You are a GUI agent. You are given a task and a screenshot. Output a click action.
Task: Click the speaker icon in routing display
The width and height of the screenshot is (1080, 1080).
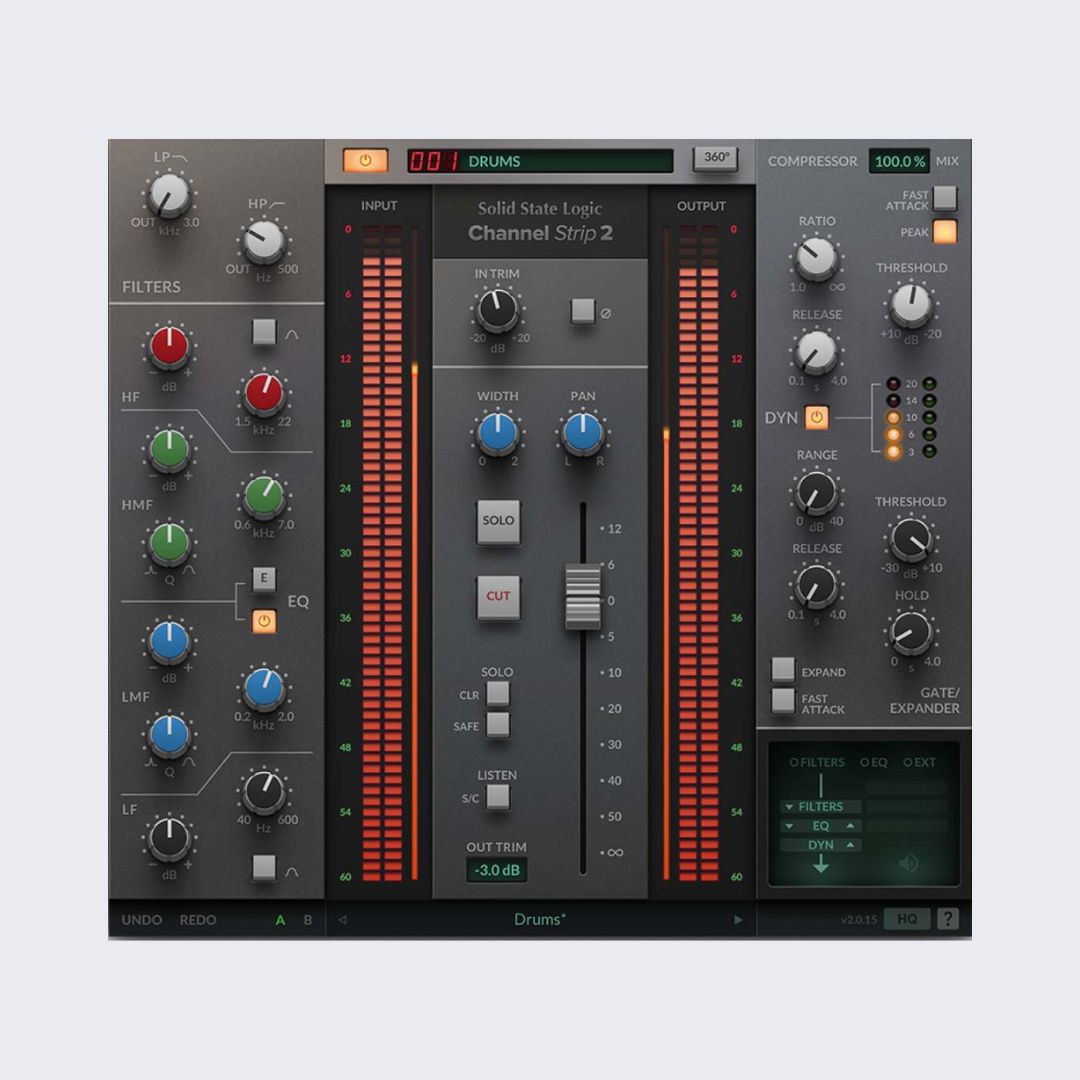tap(908, 863)
